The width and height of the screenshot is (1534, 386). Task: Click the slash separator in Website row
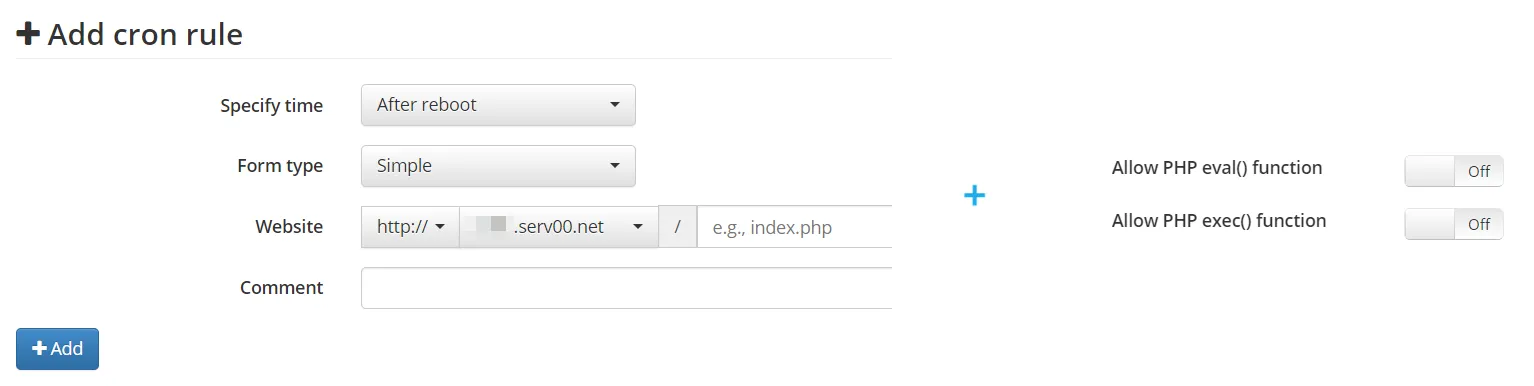tap(678, 227)
